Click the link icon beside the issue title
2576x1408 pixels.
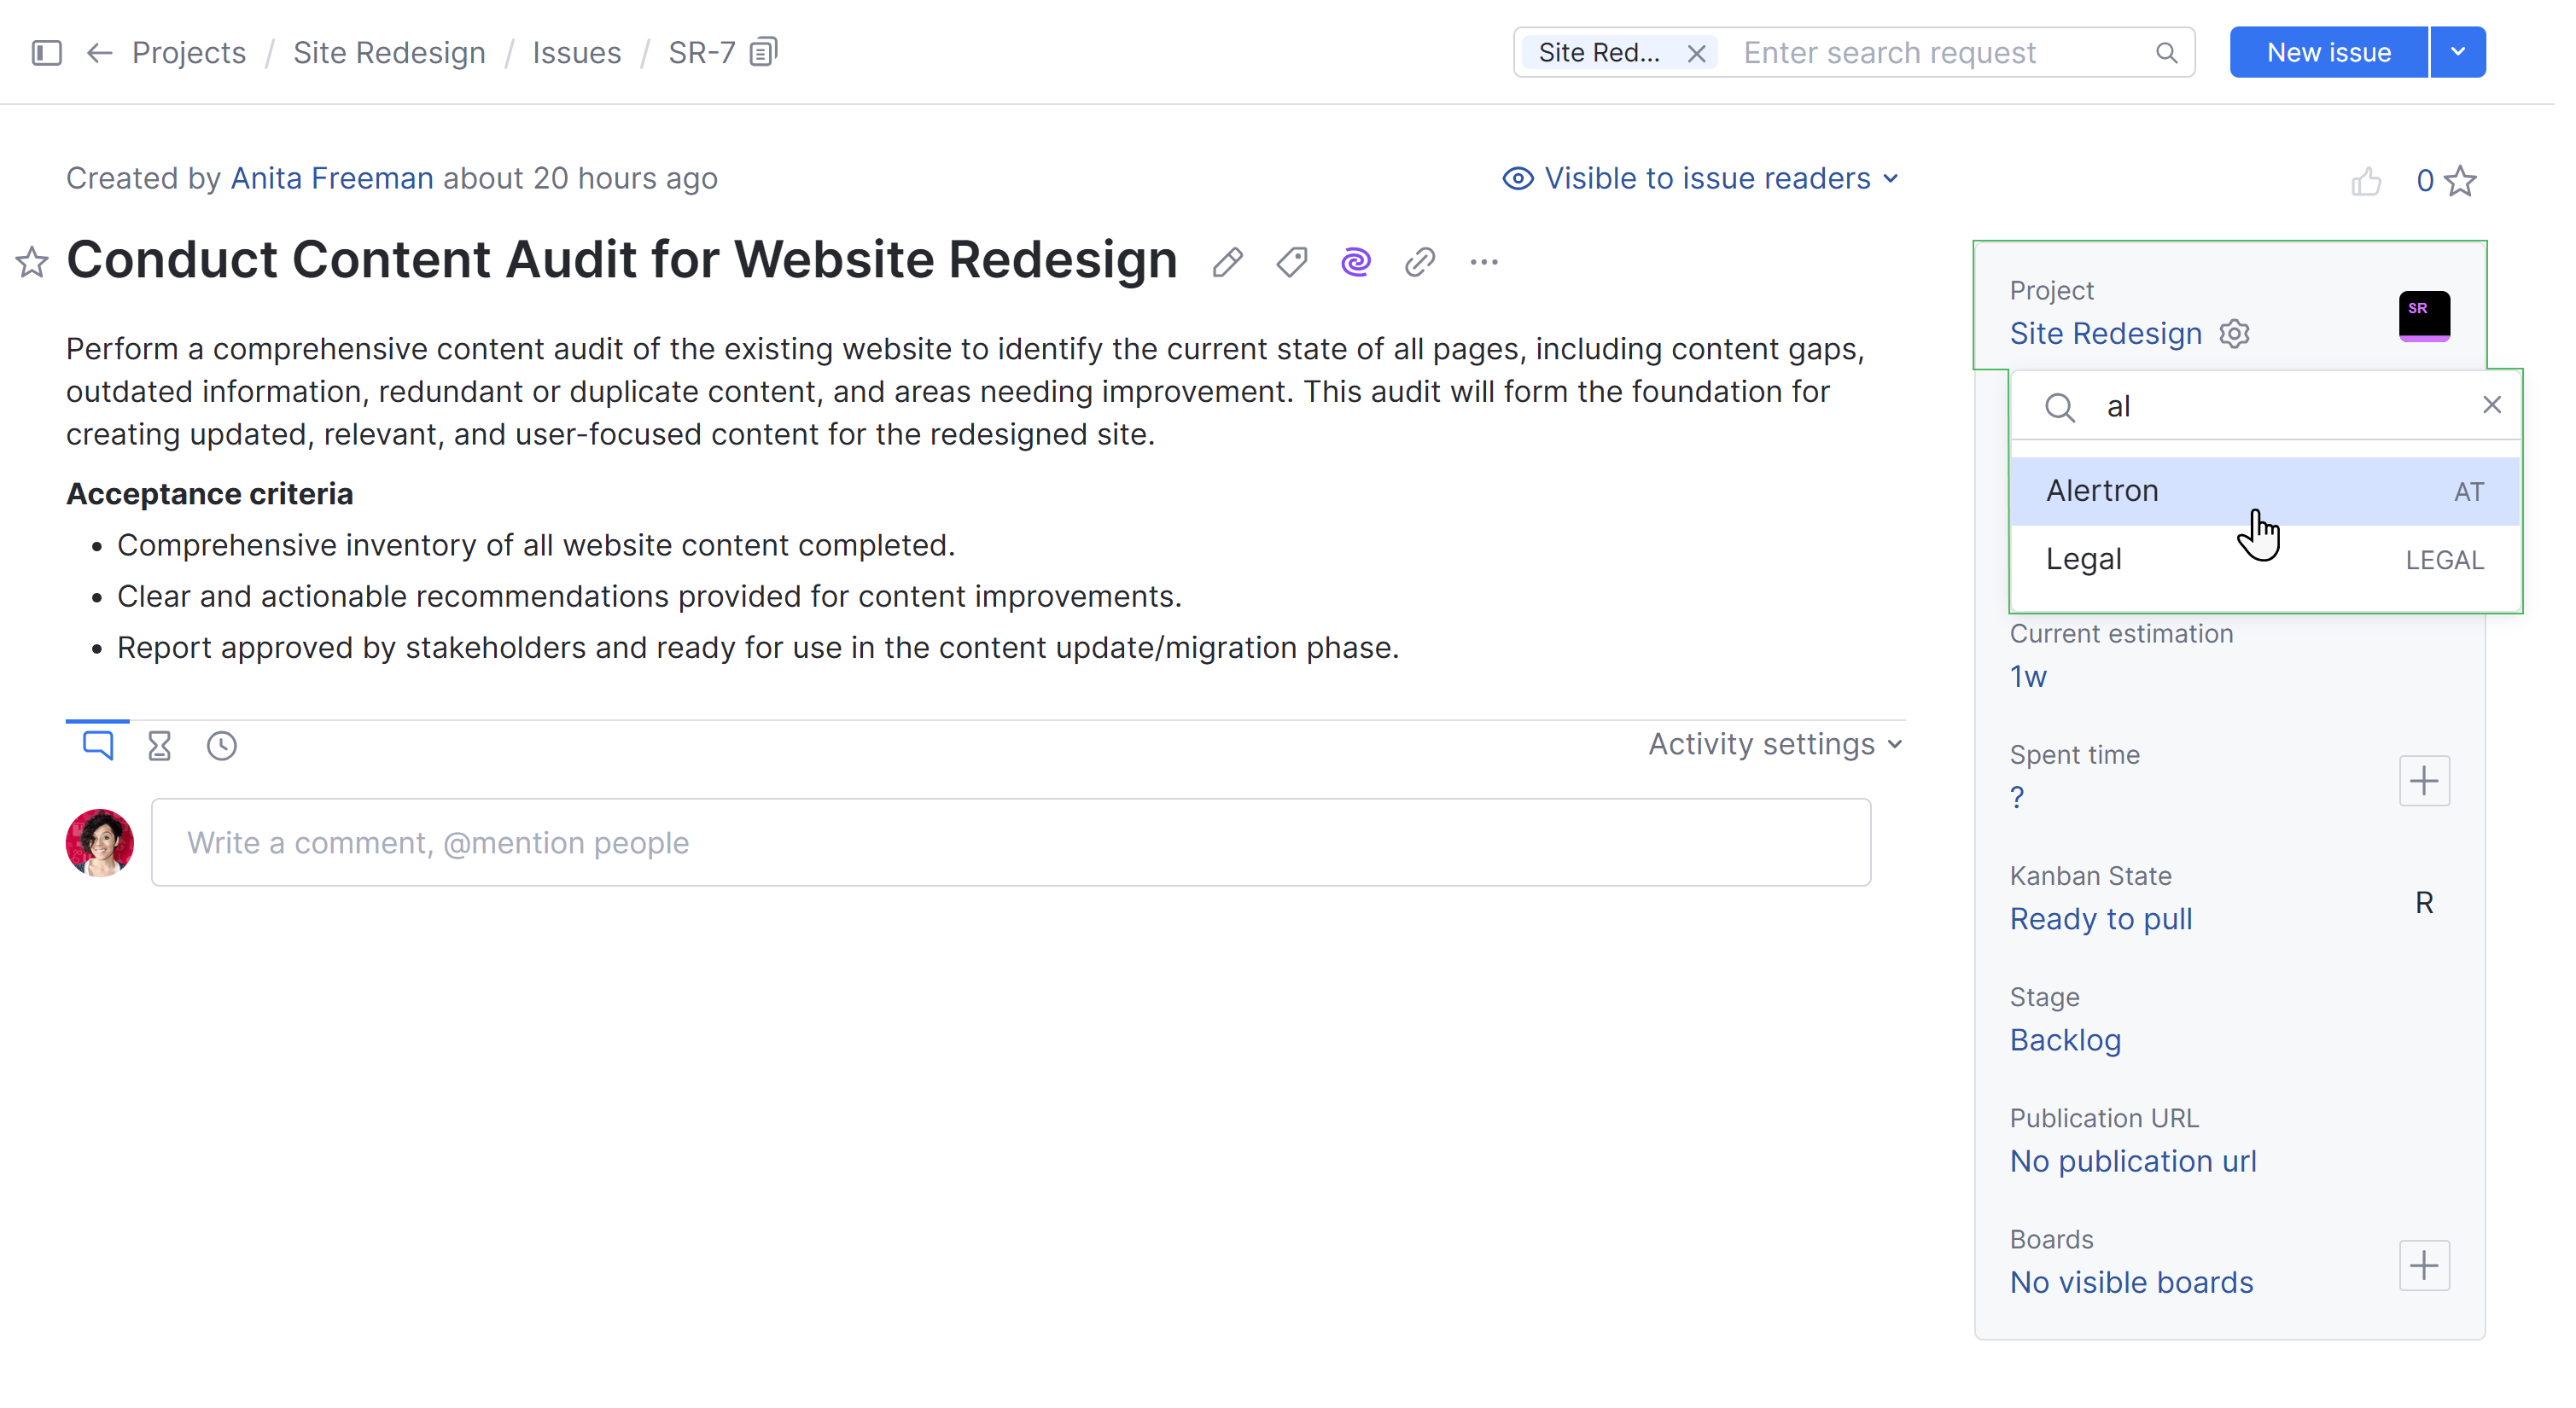1419,263
